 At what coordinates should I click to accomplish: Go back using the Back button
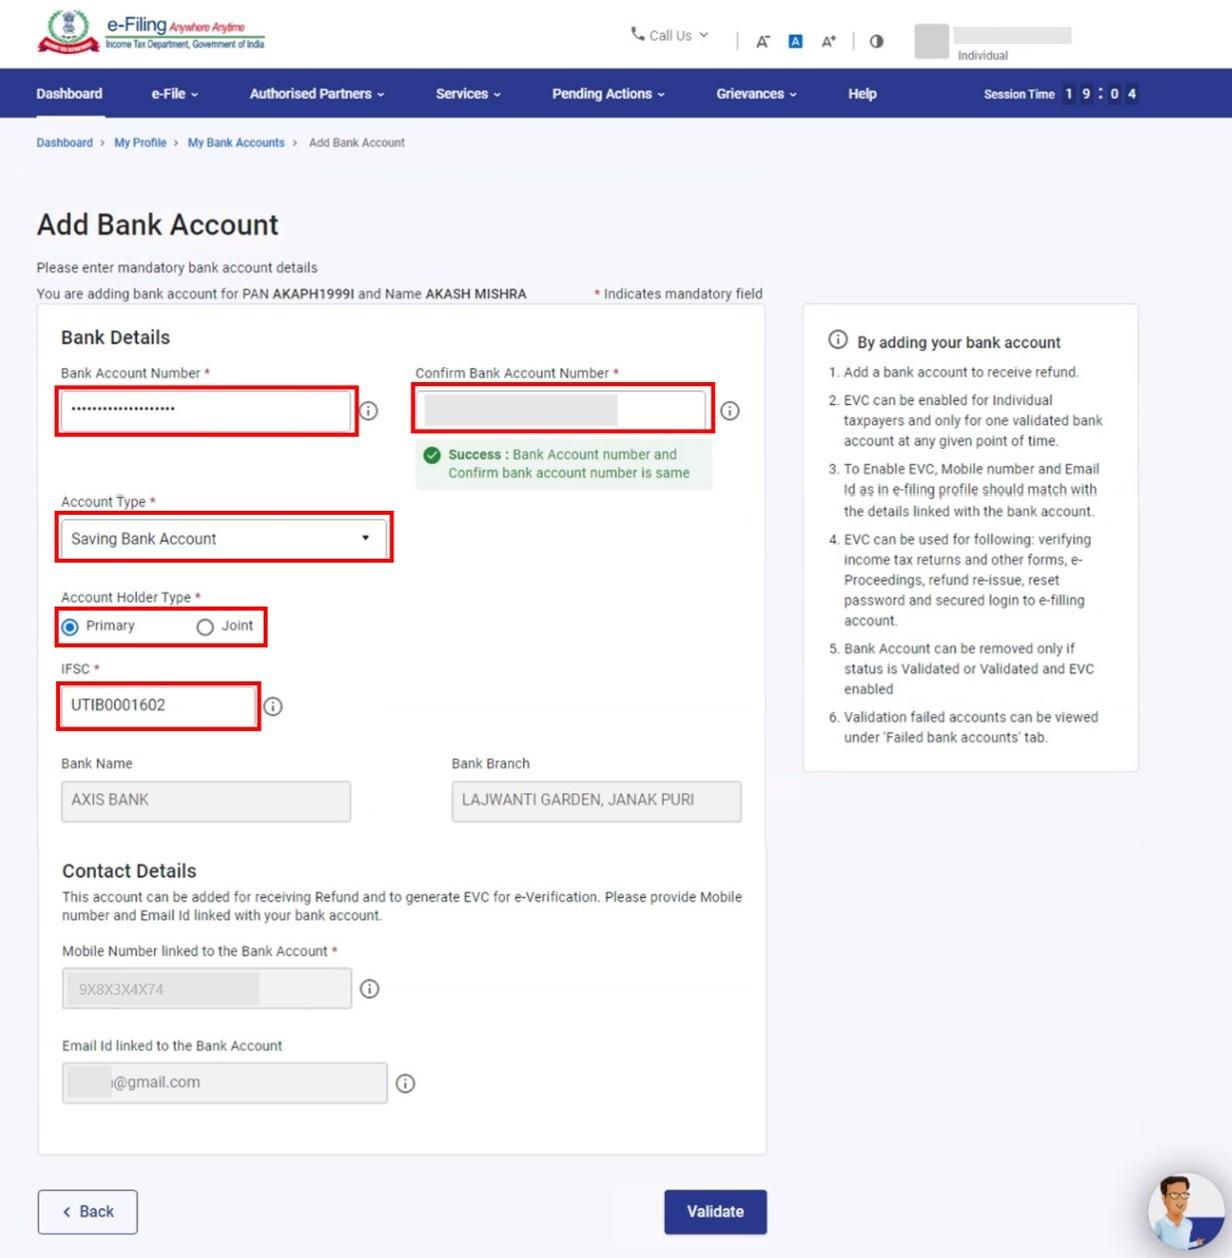[x=87, y=1211]
